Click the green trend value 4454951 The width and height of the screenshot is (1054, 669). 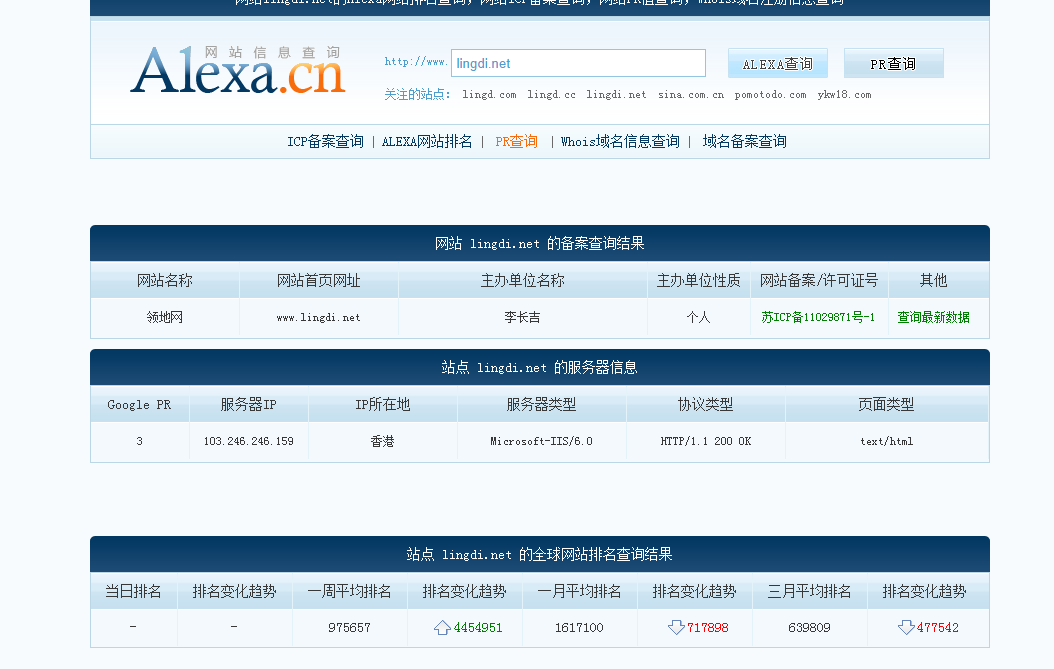point(478,628)
